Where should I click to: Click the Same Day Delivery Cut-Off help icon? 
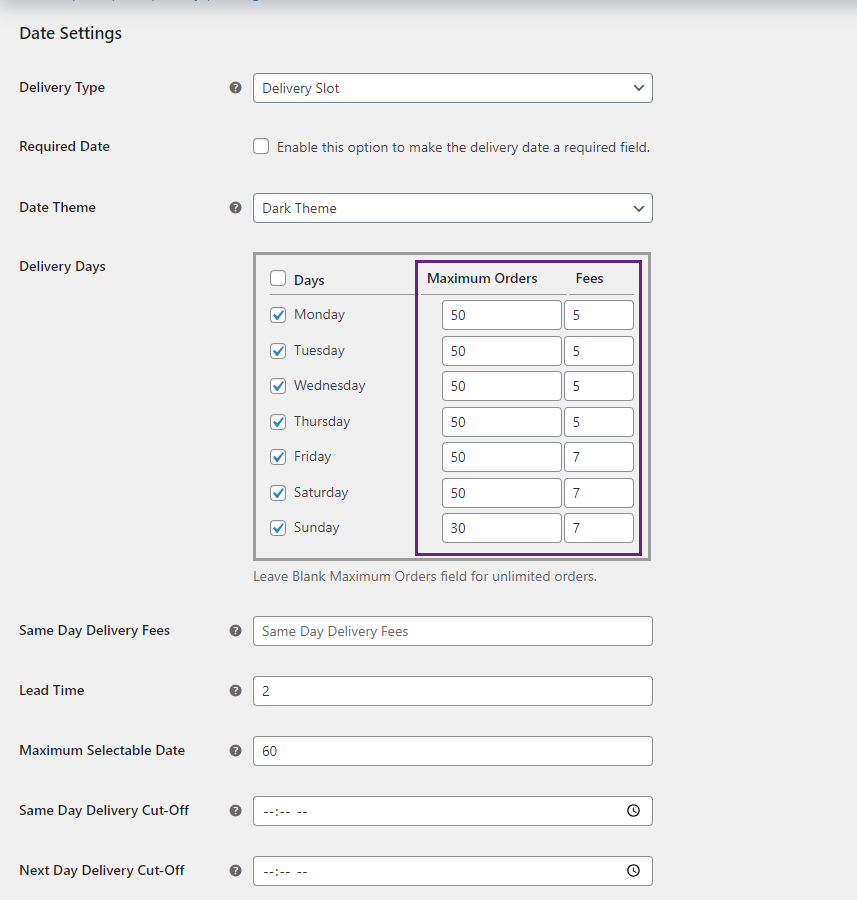tap(235, 810)
